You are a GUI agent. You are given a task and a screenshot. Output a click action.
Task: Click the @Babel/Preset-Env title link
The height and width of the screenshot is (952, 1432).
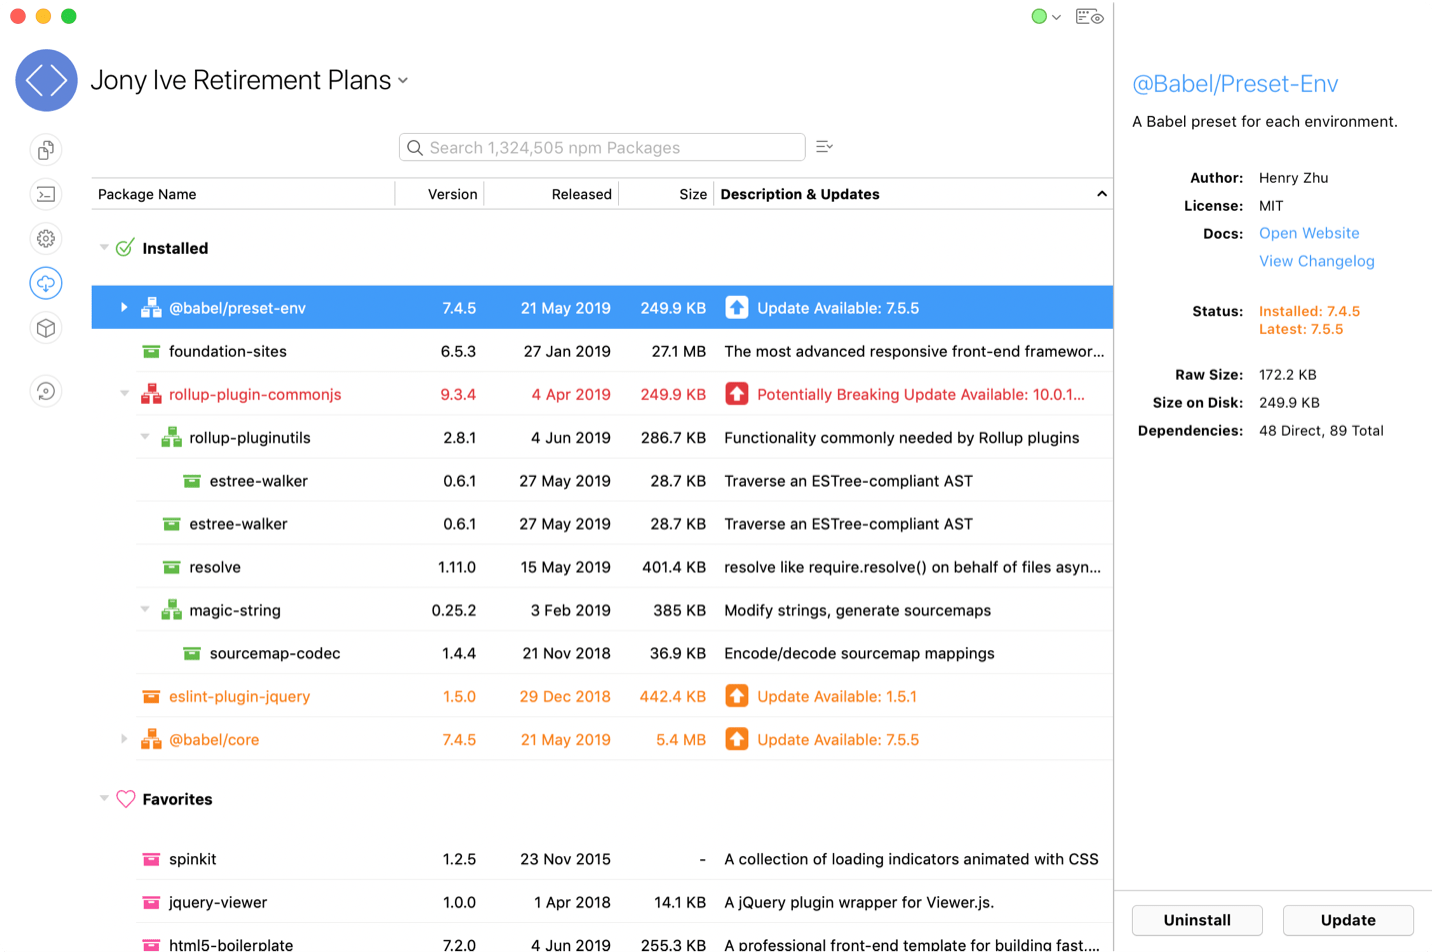(x=1235, y=84)
